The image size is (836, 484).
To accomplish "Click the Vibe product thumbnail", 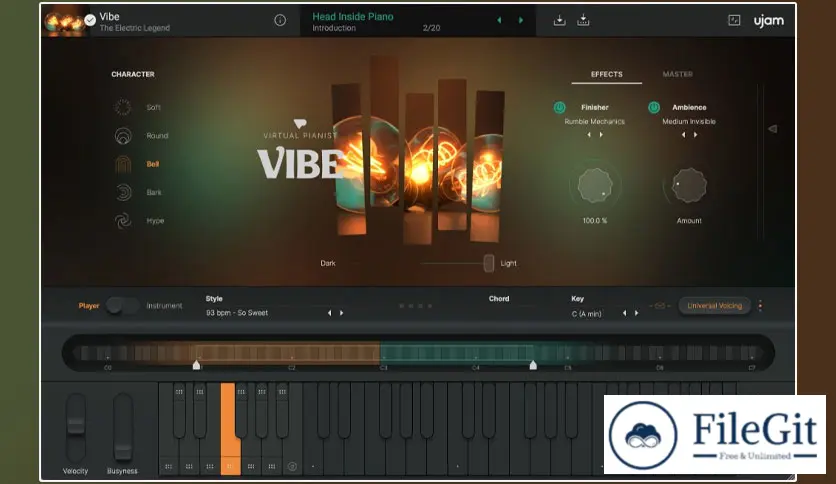I will click(x=64, y=20).
